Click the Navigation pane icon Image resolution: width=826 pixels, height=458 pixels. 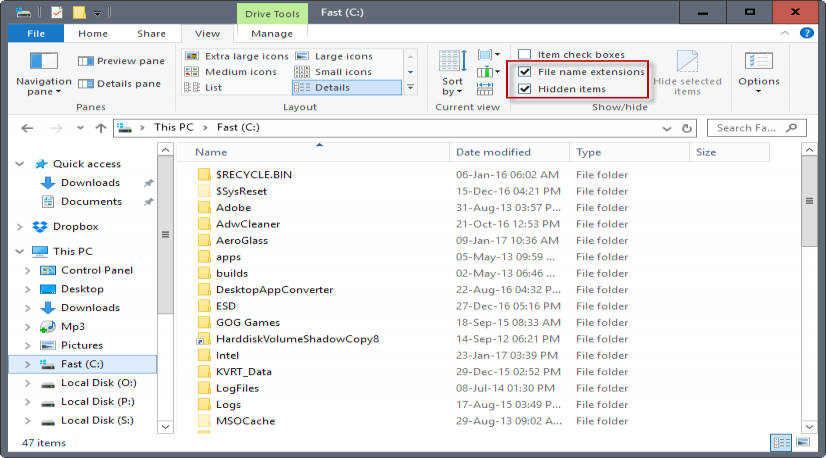coord(43,63)
